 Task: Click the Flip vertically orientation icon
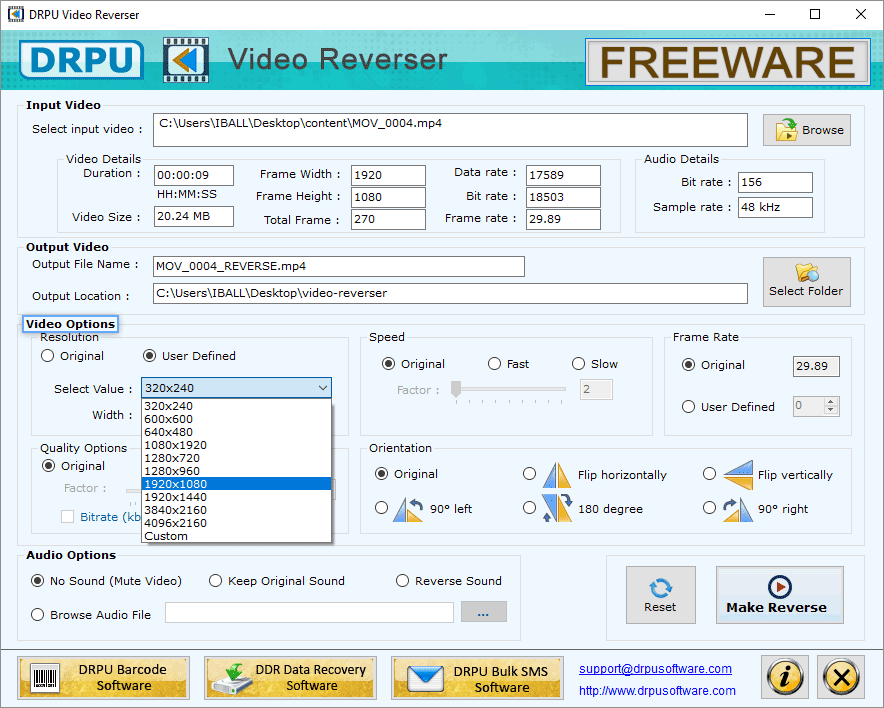pos(737,475)
